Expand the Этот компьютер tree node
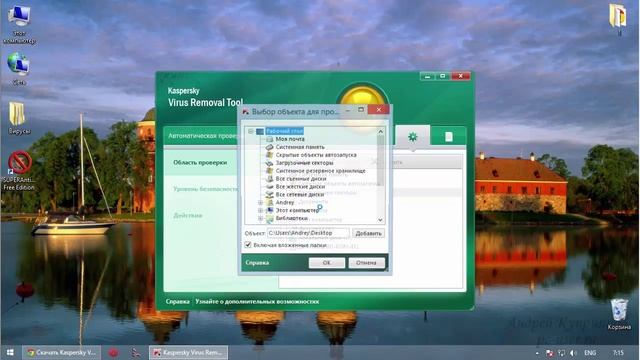 pos(260,210)
